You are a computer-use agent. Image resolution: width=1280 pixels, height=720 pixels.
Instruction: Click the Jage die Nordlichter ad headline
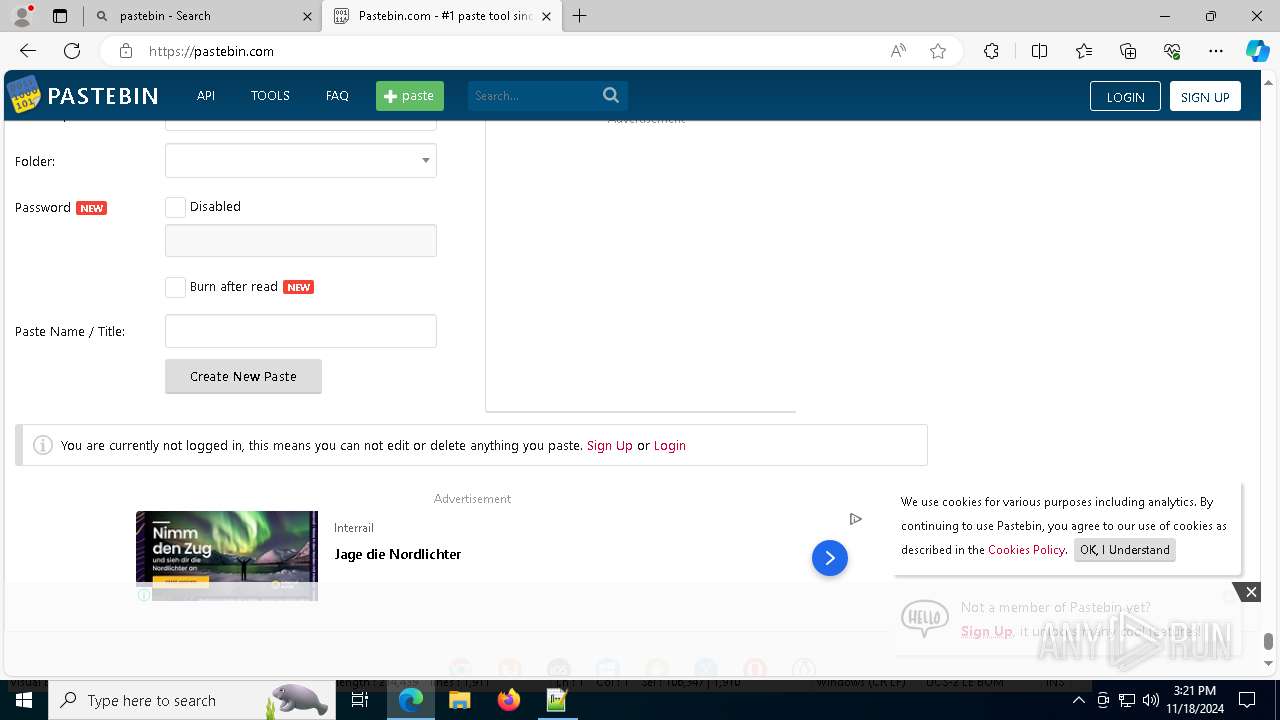397,554
